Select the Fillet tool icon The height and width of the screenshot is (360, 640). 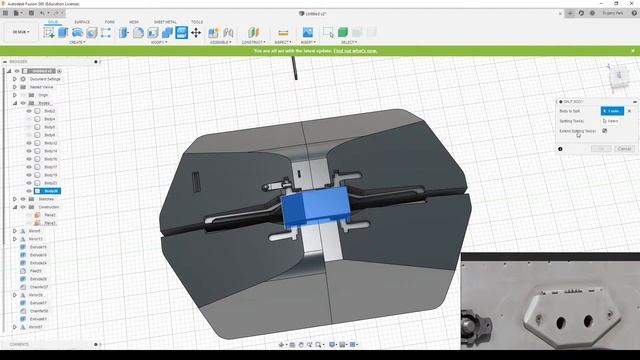pyautogui.click(x=138, y=33)
